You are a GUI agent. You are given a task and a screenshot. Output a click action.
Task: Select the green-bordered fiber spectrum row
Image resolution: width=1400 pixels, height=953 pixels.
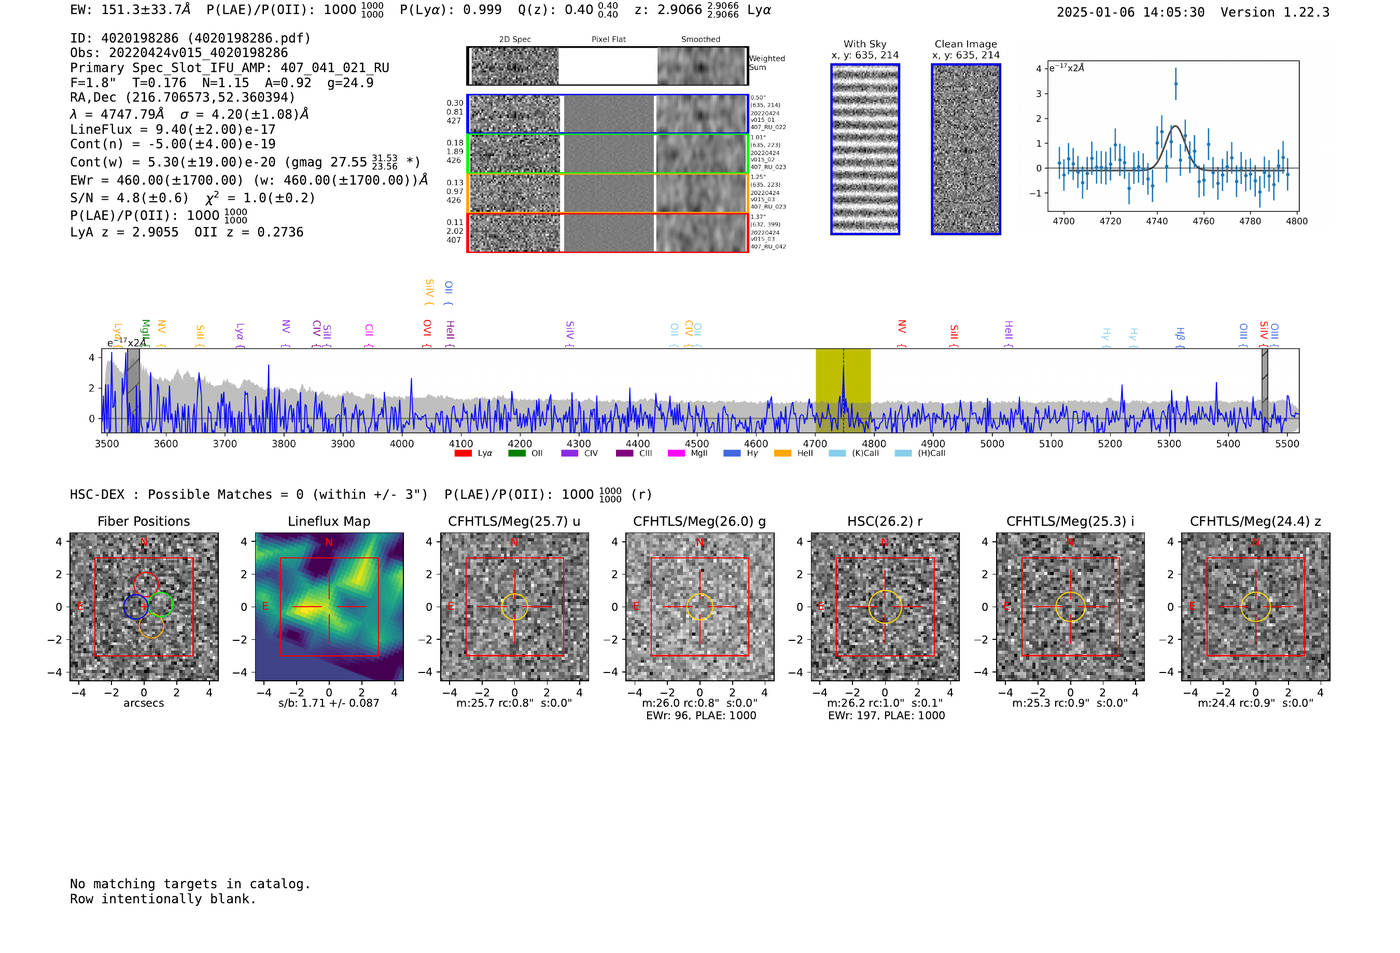click(607, 154)
